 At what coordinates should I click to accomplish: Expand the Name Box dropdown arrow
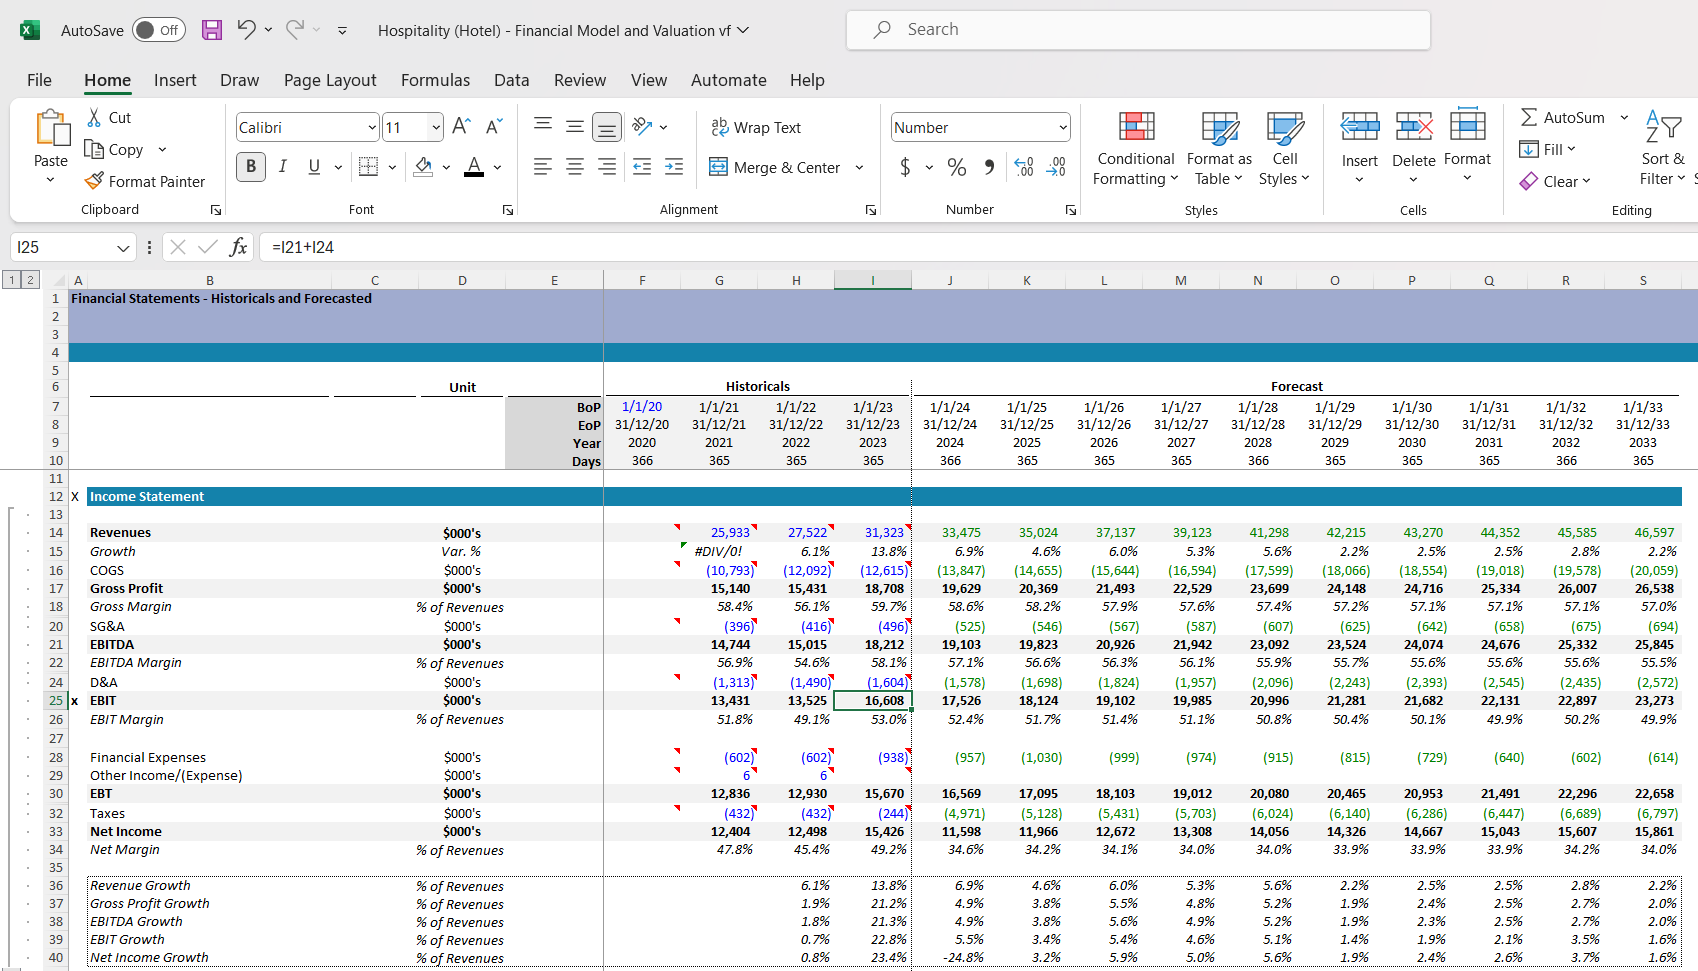click(x=123, y=247)
